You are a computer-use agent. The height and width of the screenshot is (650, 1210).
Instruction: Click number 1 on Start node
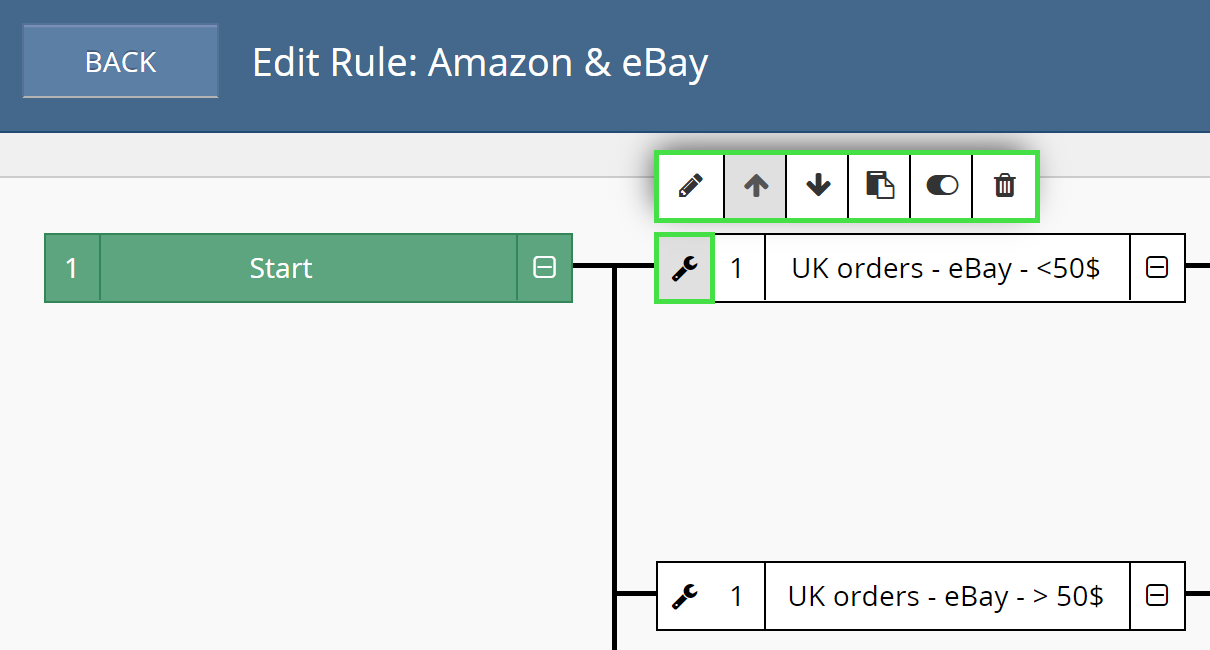pos(72,268)
